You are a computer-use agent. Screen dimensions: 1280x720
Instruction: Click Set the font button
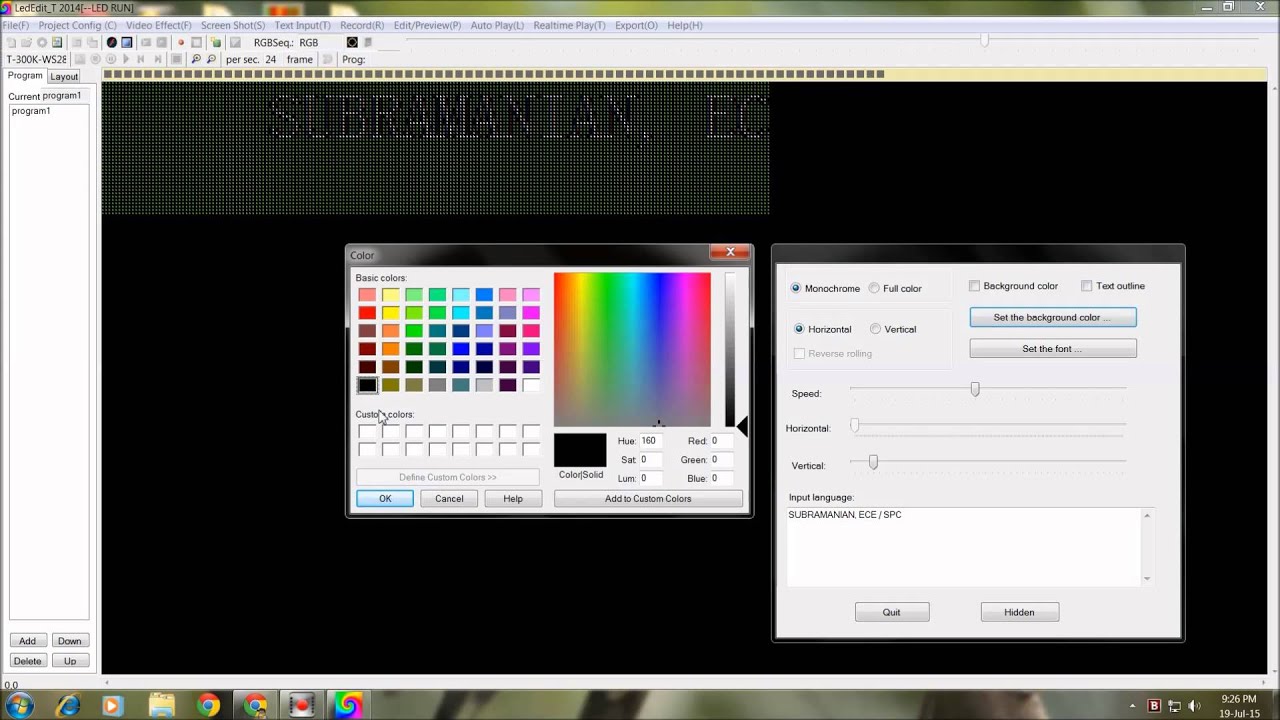(x=1053, y=349)
